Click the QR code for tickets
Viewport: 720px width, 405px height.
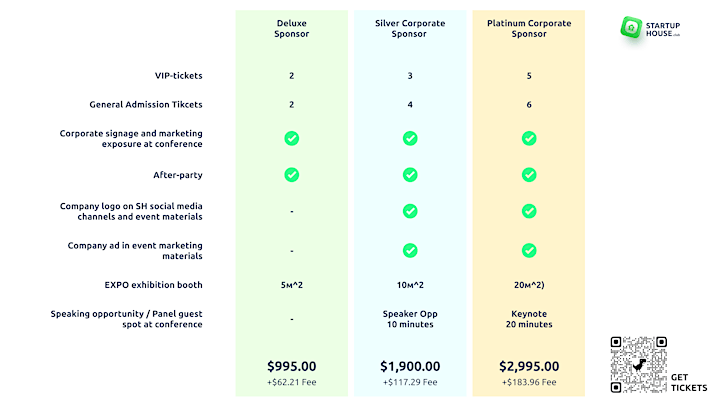point(638,365)
